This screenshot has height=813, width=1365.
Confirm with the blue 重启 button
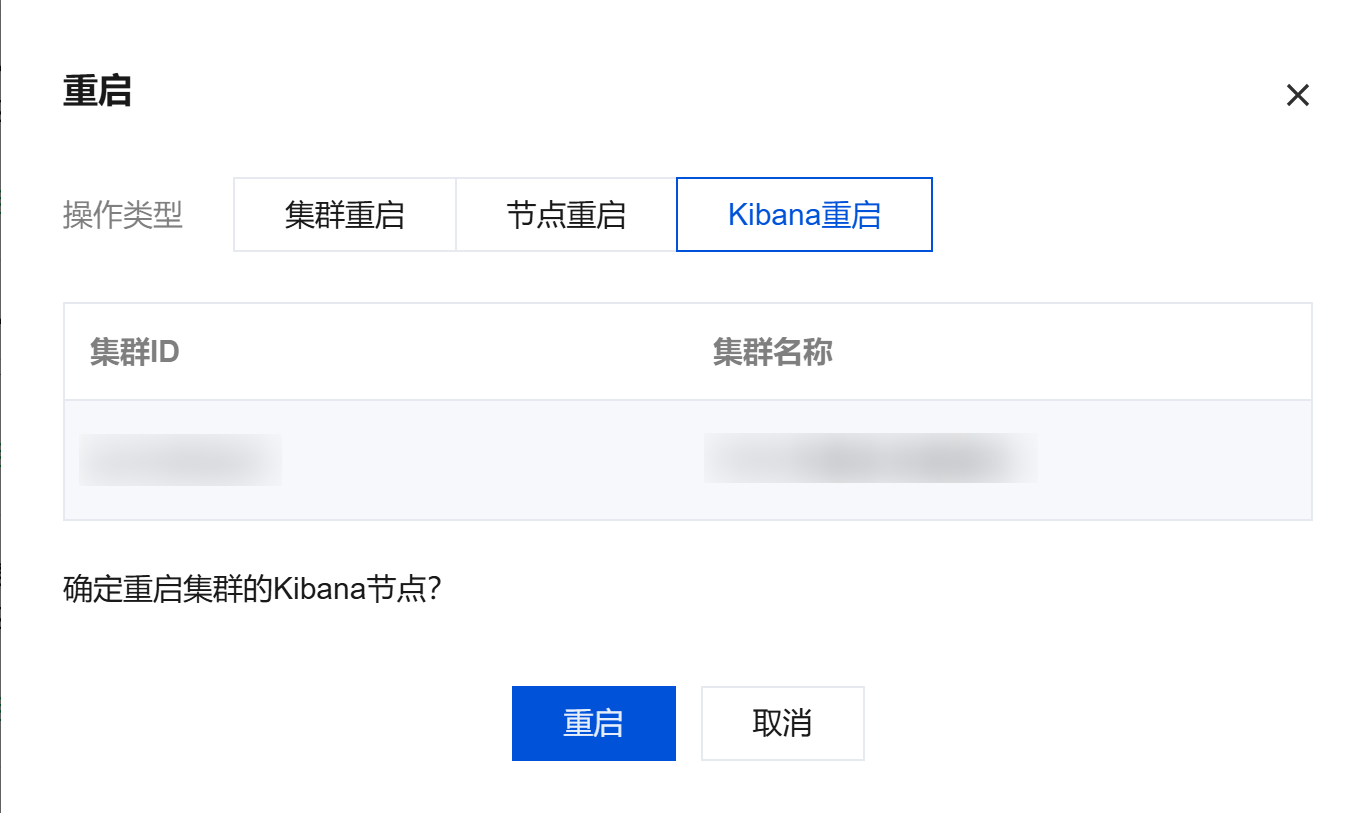point(593,723)
